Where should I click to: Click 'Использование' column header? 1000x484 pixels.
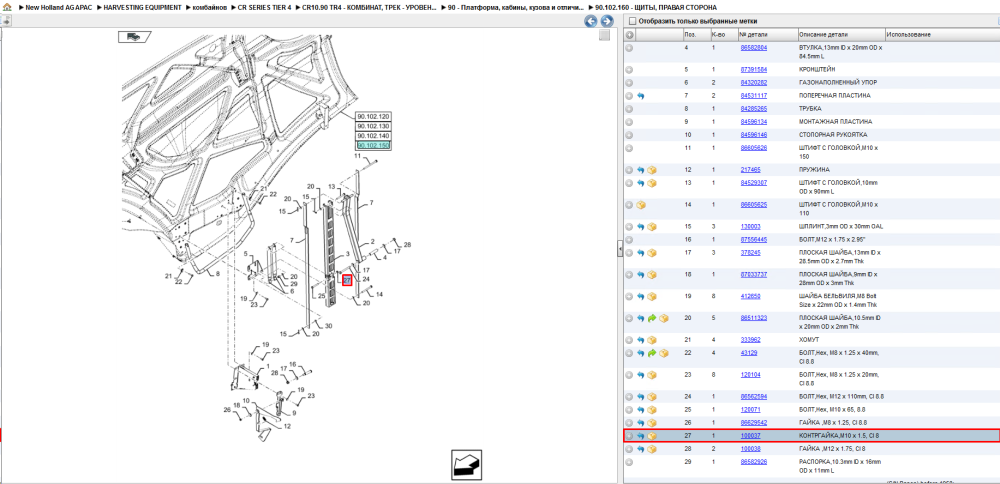click(909, 34)
